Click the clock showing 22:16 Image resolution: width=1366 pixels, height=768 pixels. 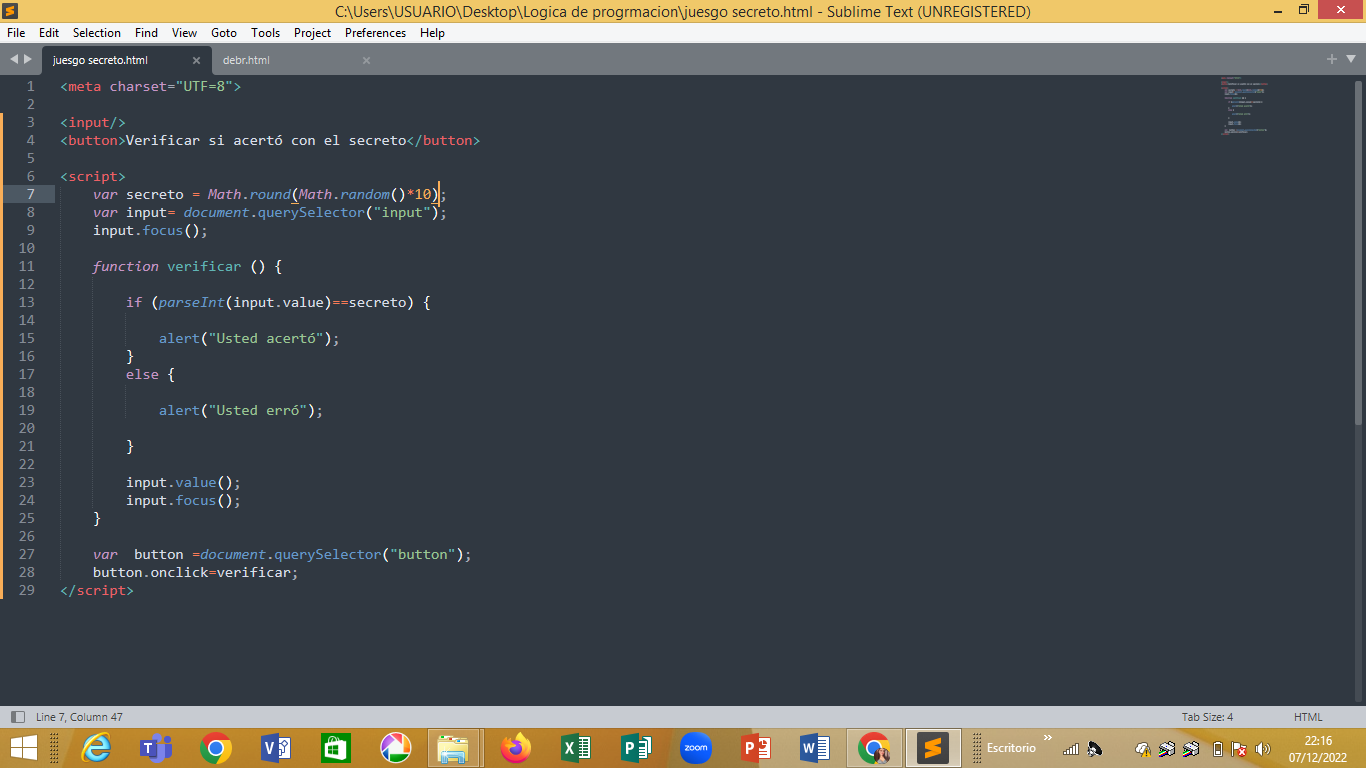tap(1318, 741)
